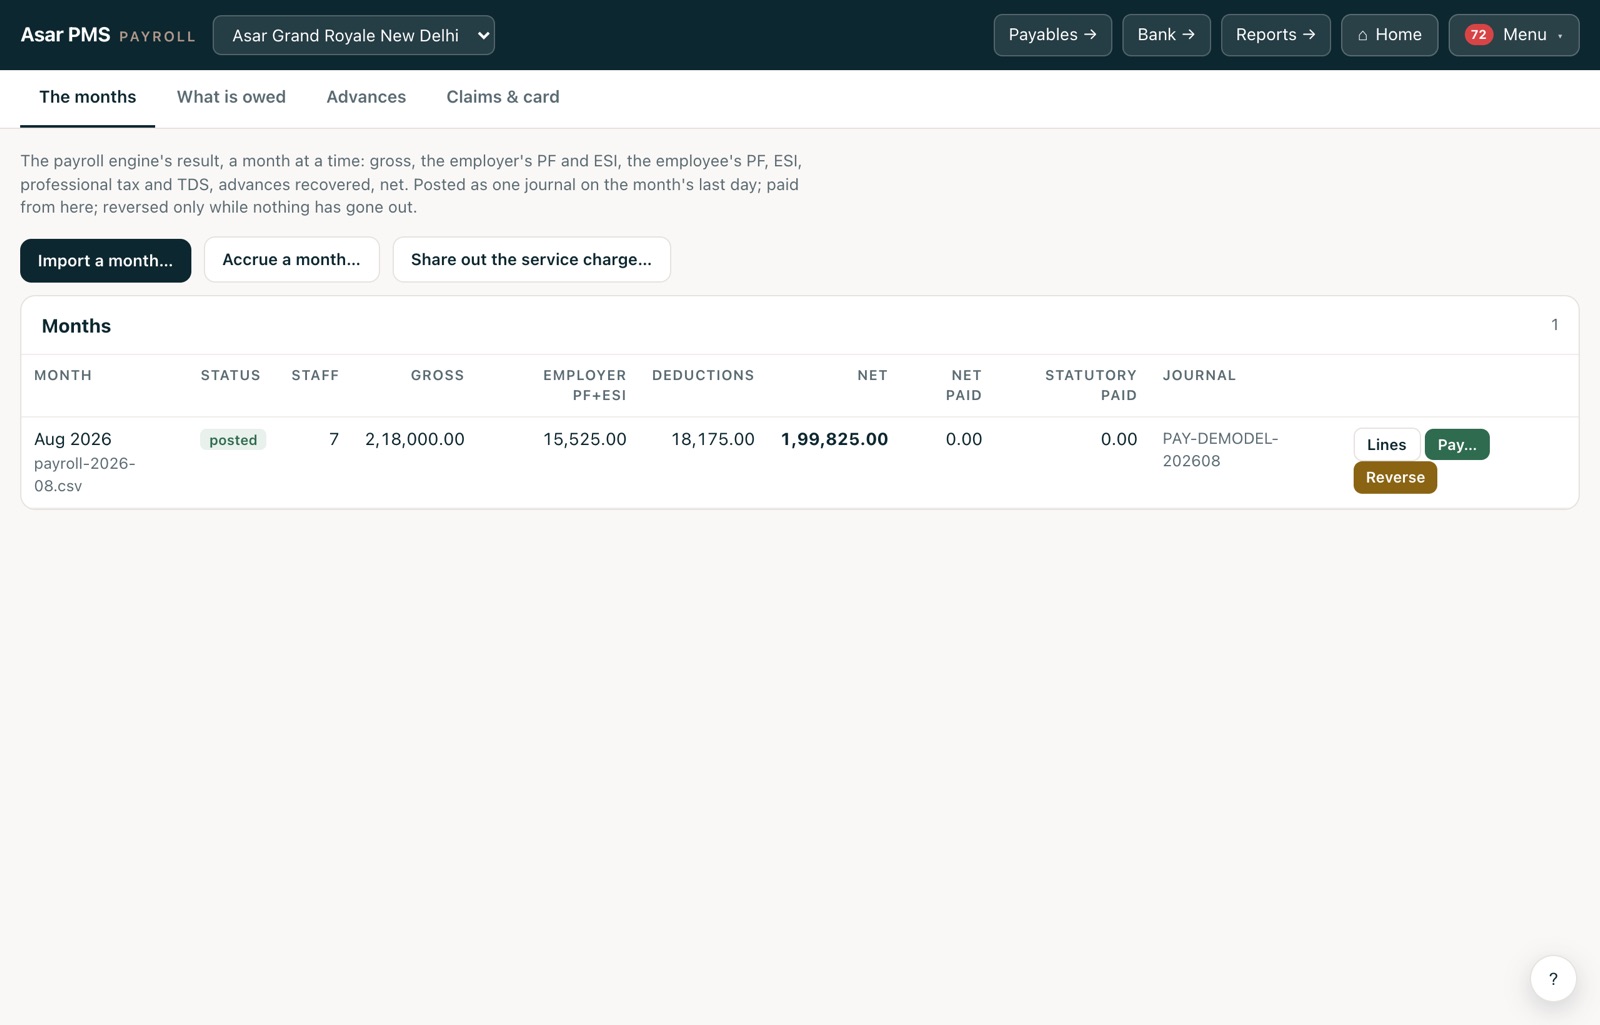Click Import a month button
The height and width of the screenshot is (1025, 1600).
tap(105, 260)
